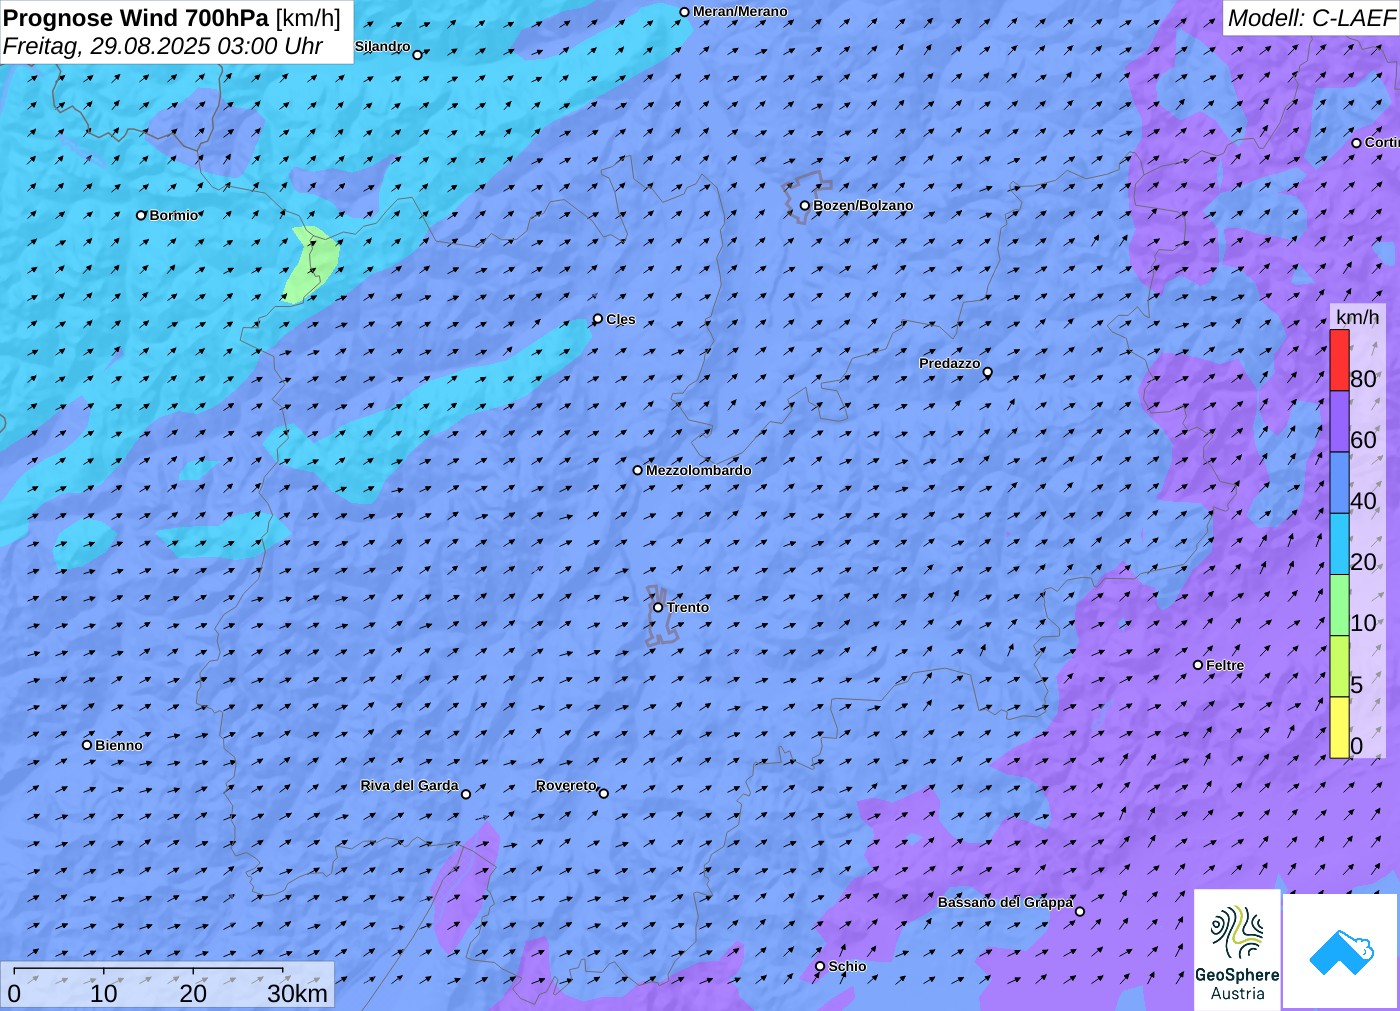Select the Schio location marker

pyautogui.click(x=820, y=966)
